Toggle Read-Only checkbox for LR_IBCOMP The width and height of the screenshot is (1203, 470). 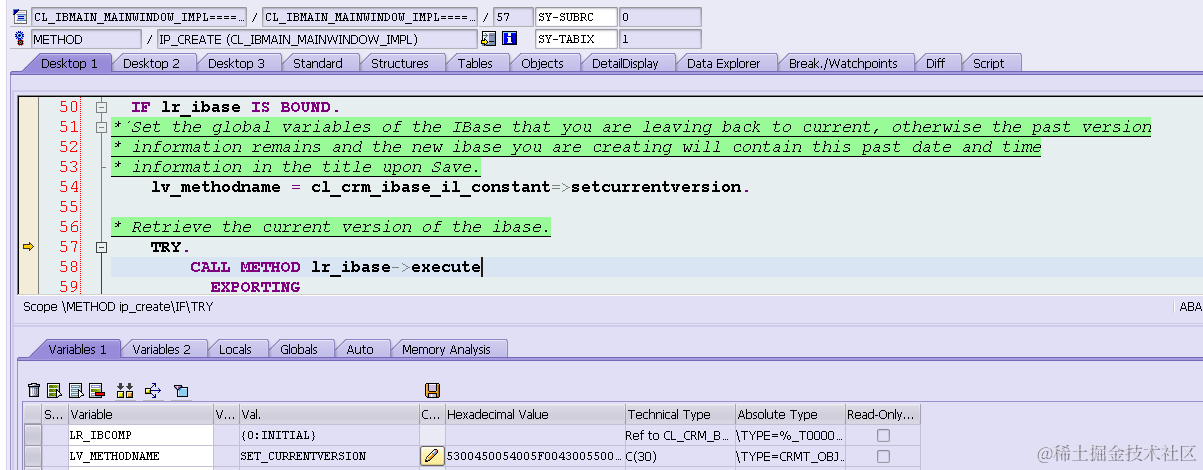pos(882,435)
